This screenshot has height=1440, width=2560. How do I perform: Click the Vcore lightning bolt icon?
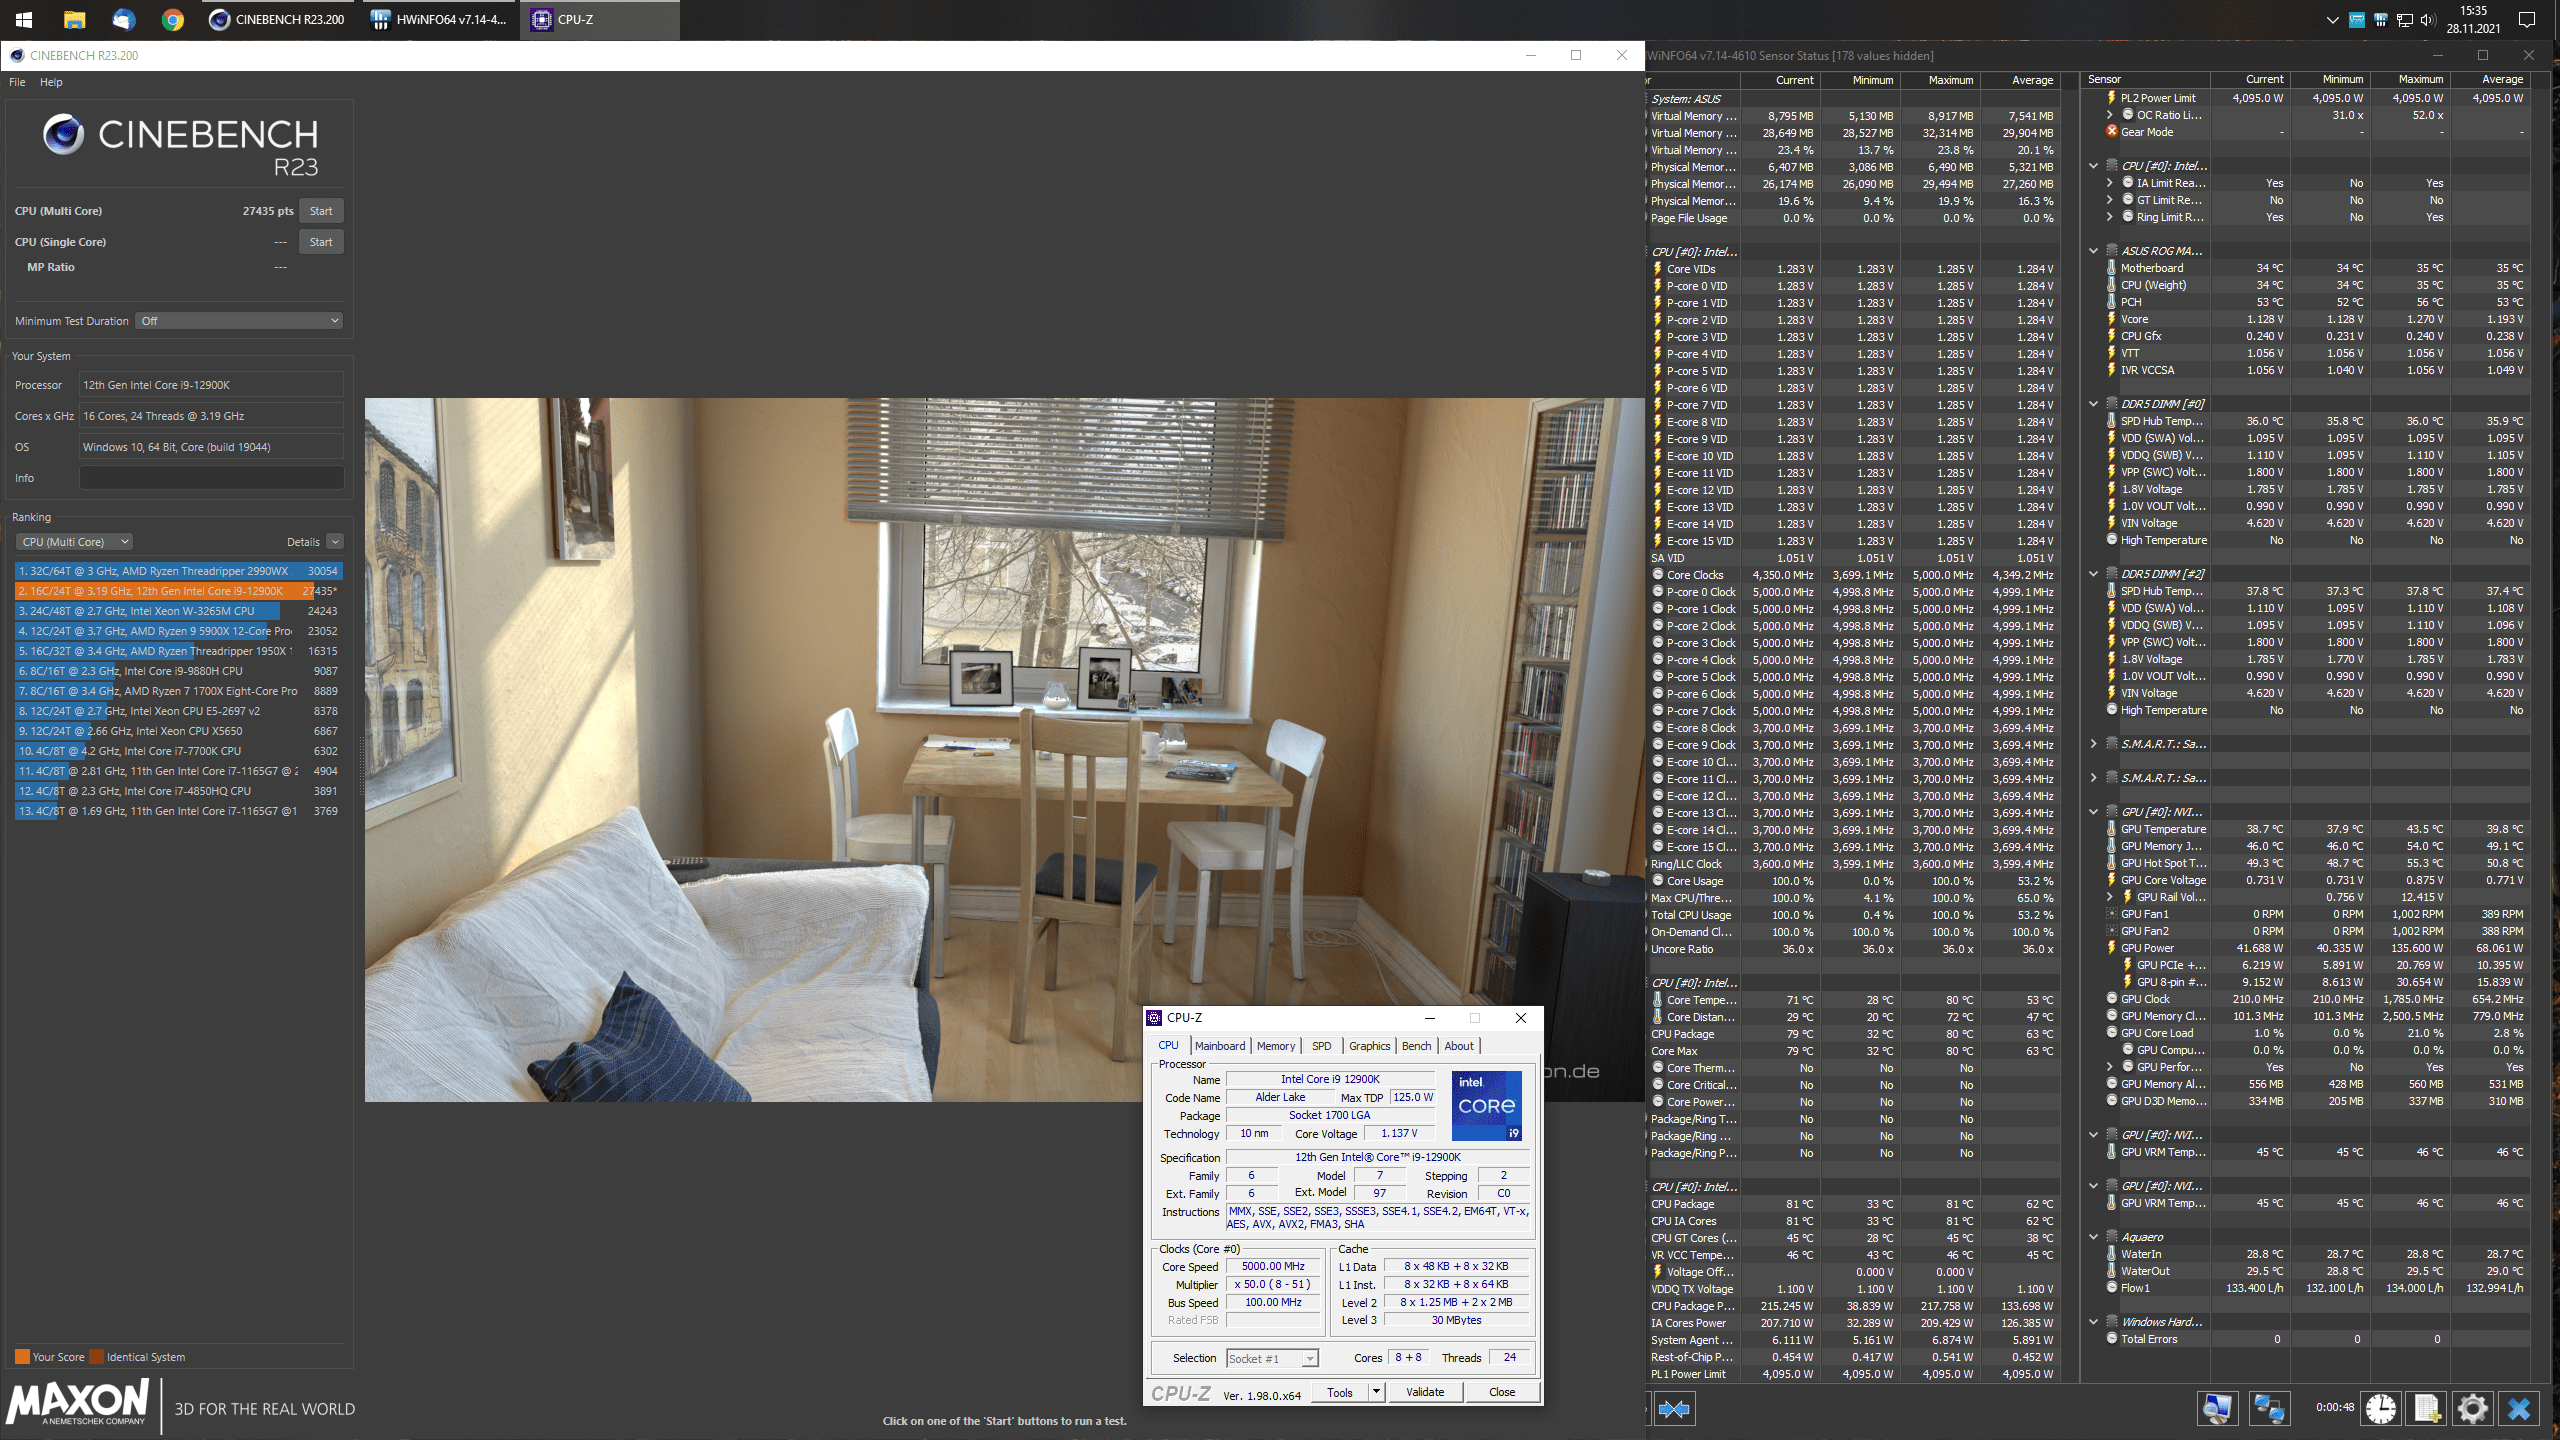click(2111, 319)
